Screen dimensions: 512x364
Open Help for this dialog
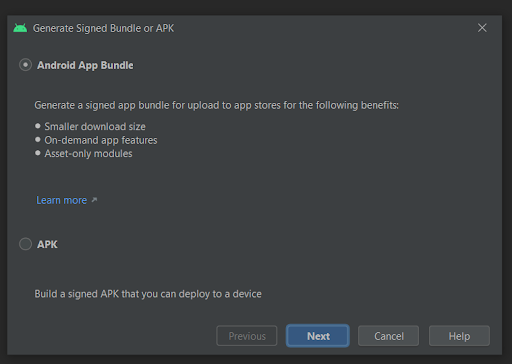[459, 336]
